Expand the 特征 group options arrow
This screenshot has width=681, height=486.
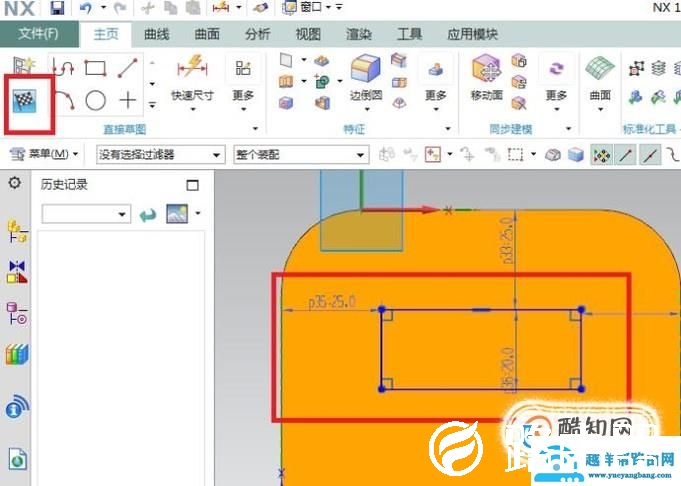[448, 129]
